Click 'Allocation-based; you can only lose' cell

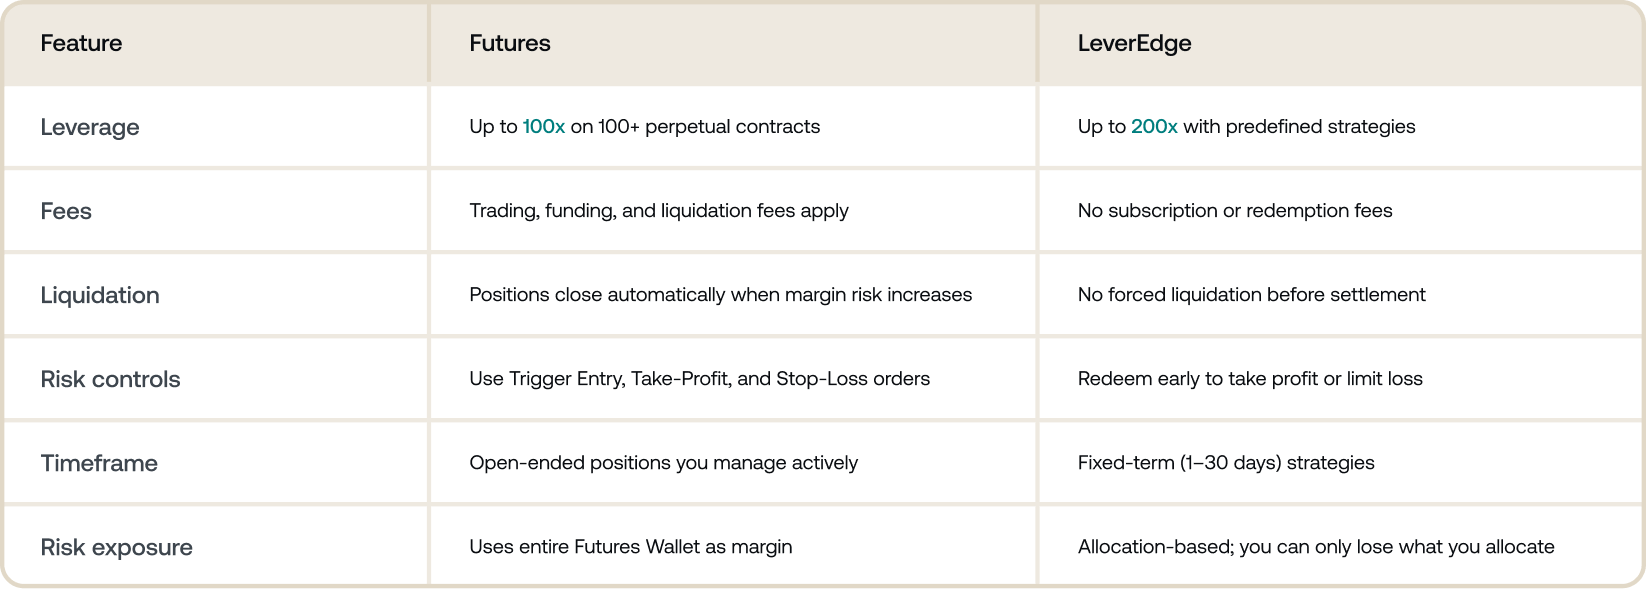pyautogui.click(x=1316, y=547)
